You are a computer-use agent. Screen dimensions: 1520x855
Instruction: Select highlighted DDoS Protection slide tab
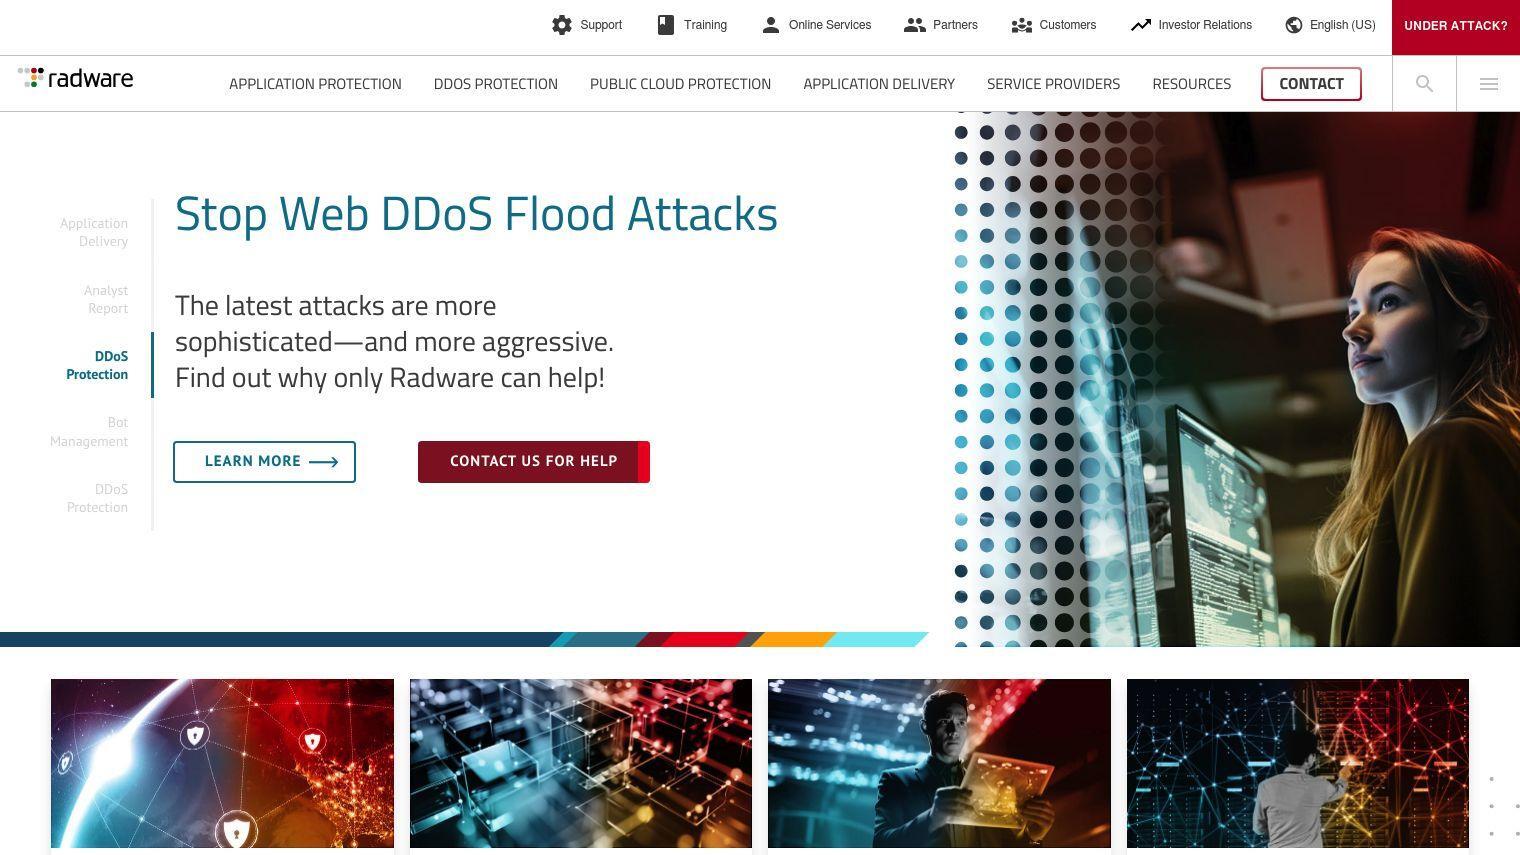click(x=97, y=365)
